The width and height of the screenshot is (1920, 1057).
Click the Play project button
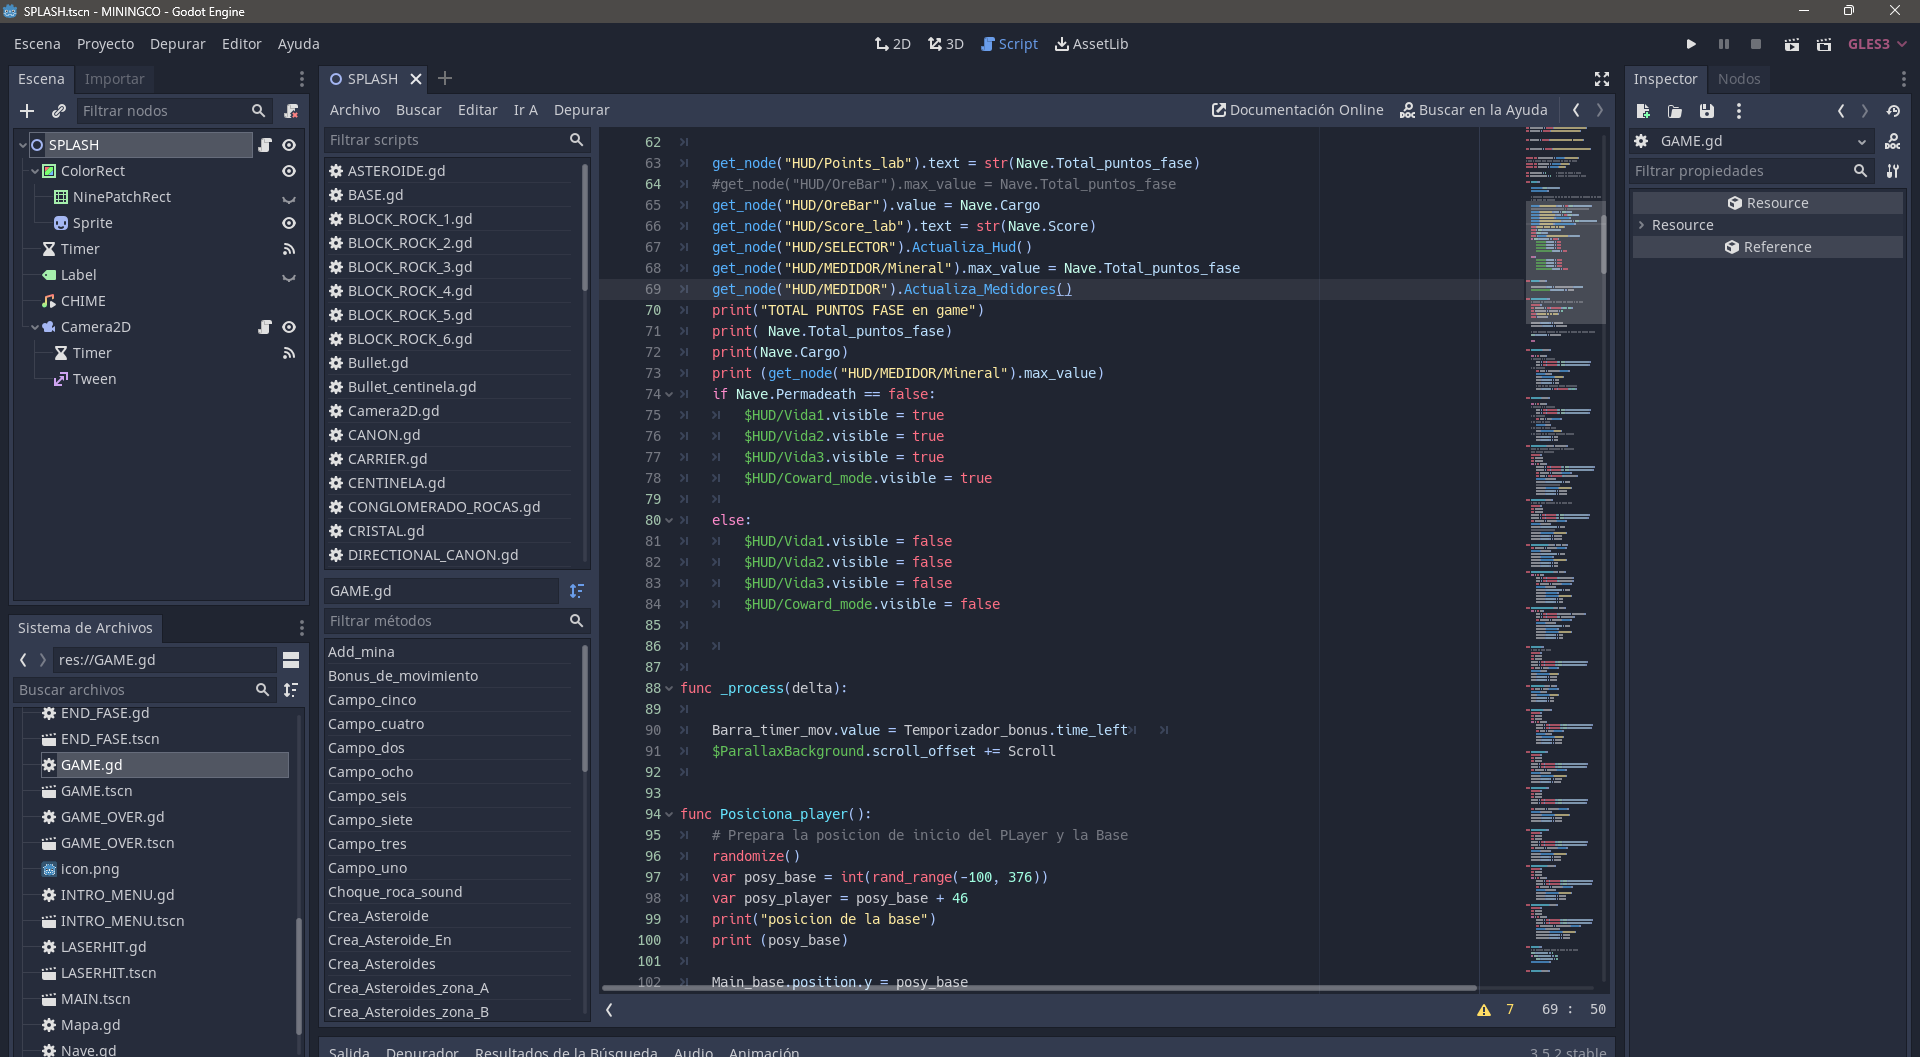click(x=1691, y=44)
